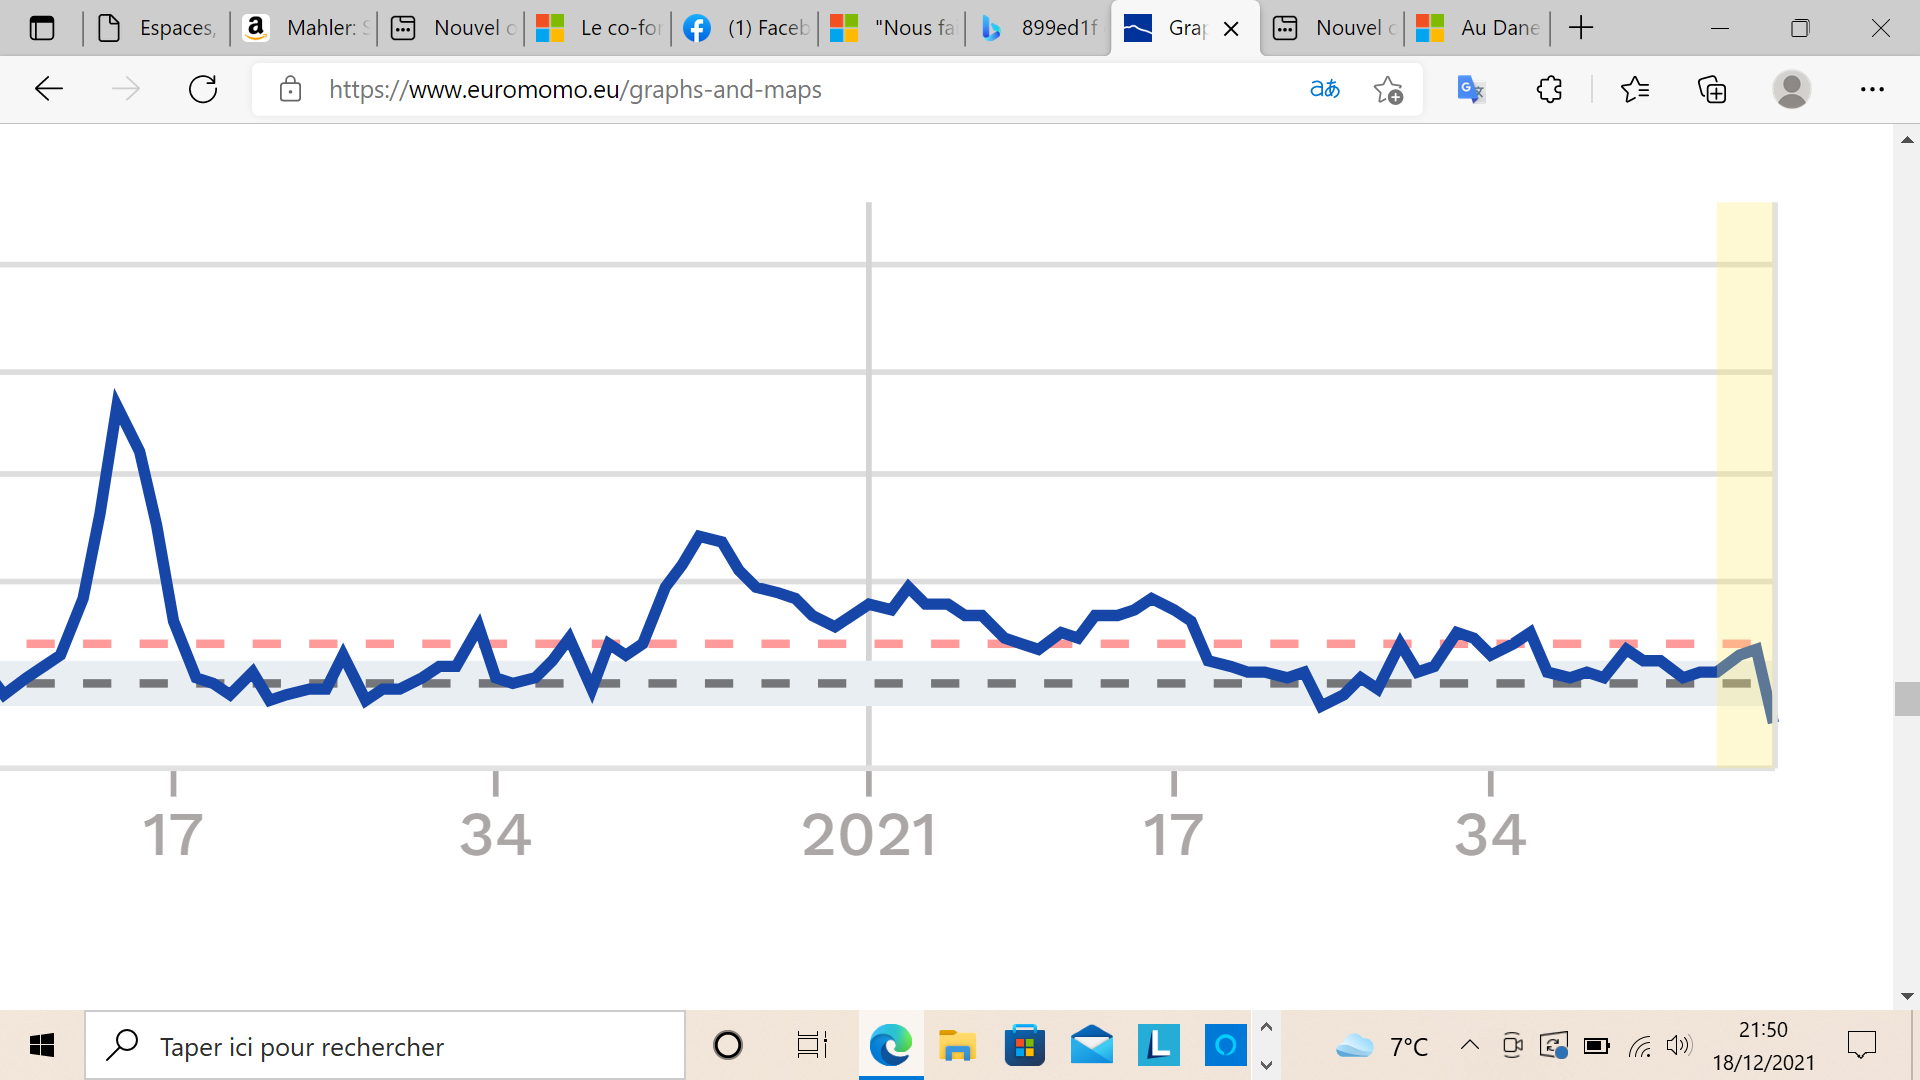
Task: Open the Favorites list icon
Action: (x=1635, y=89)
